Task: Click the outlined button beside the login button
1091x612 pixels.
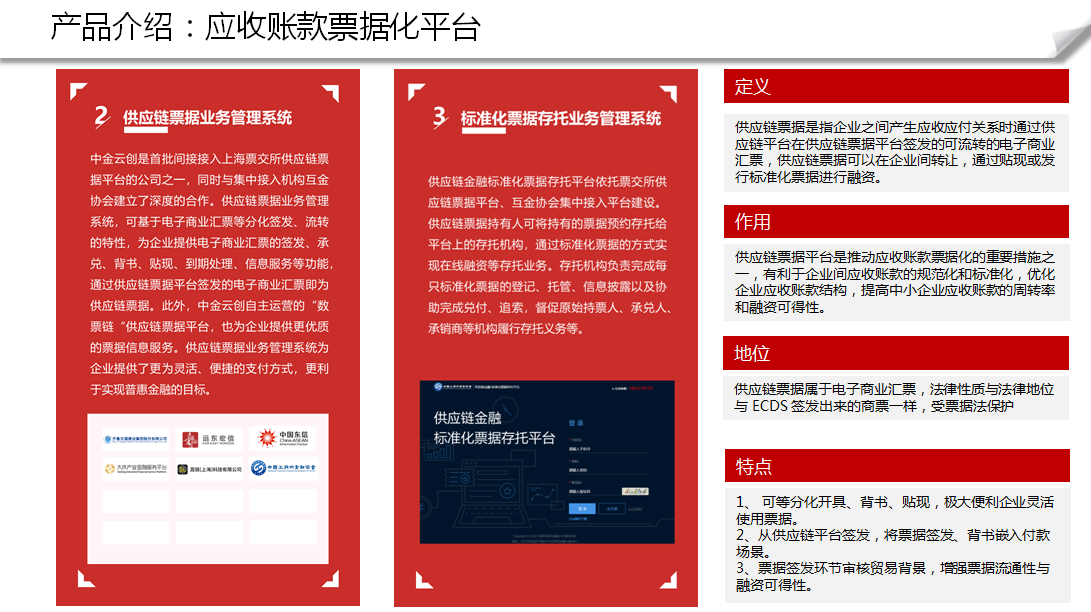Action: tap(613, 509)
